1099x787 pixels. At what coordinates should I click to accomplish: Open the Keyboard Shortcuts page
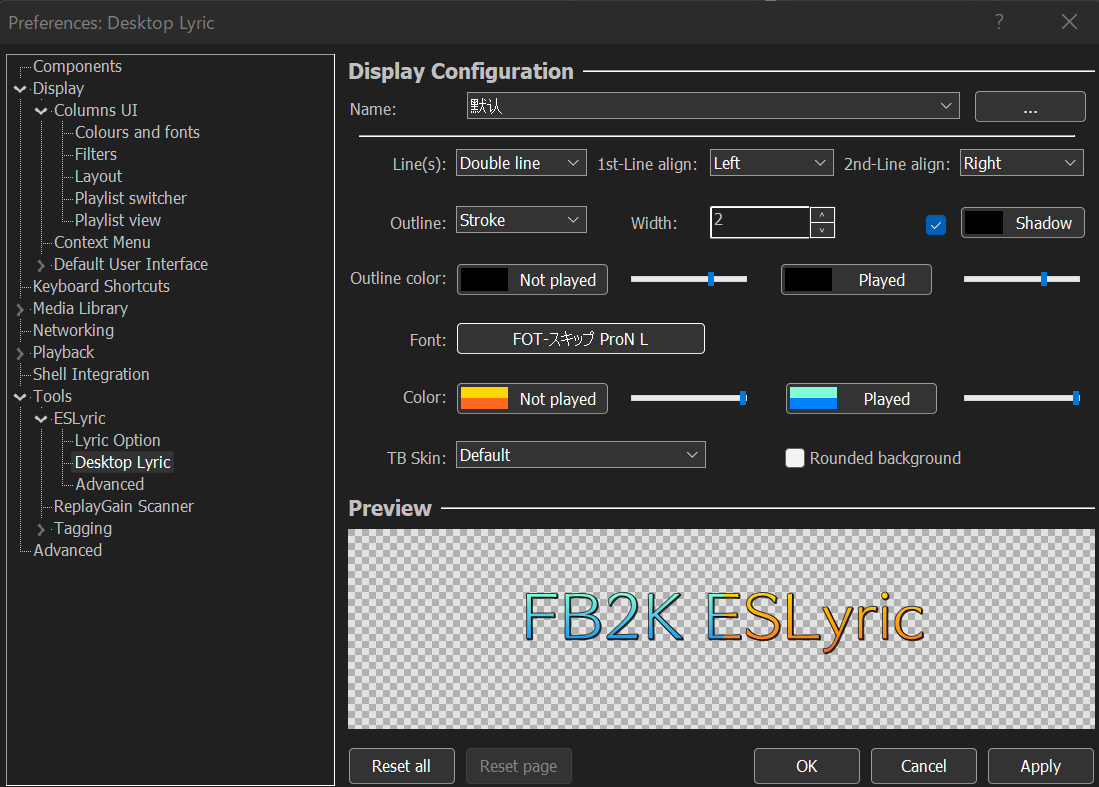pyautogui.click(x=101, y=285)
